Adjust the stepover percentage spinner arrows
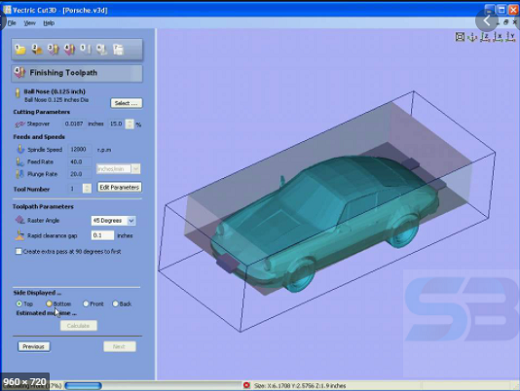Image resolution: width=520 pixels, height=391 pixels. click(x=130, y=124)
